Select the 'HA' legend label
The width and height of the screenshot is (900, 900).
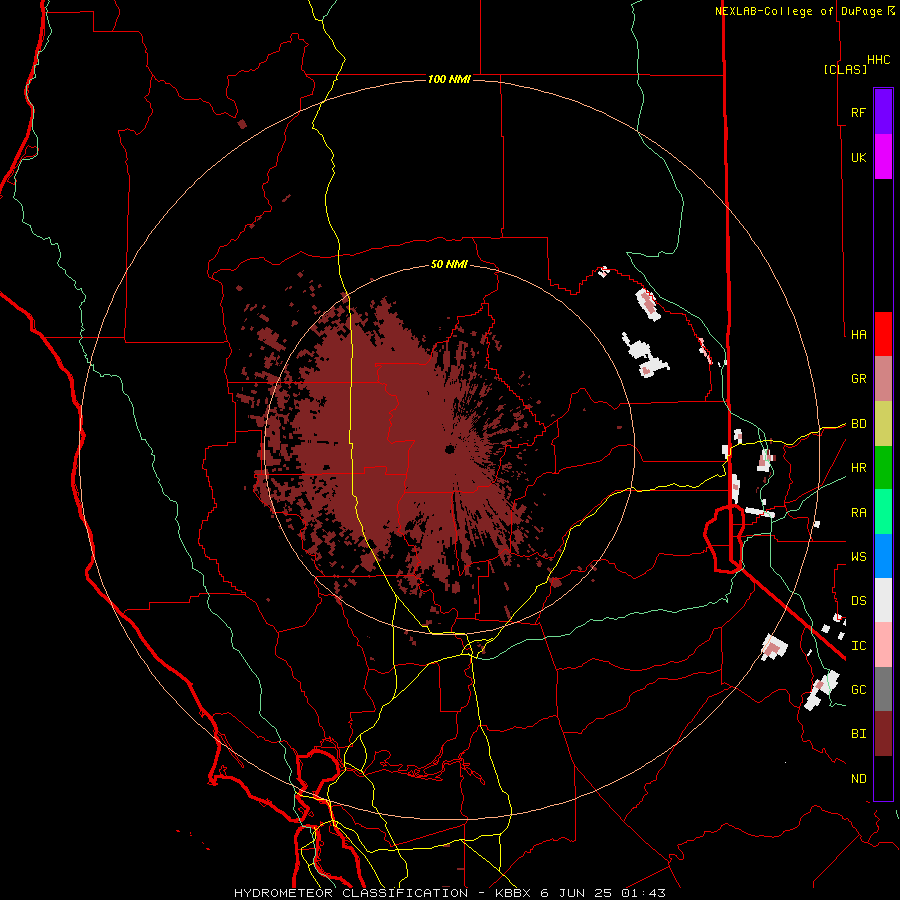click(x=858, y=334)
